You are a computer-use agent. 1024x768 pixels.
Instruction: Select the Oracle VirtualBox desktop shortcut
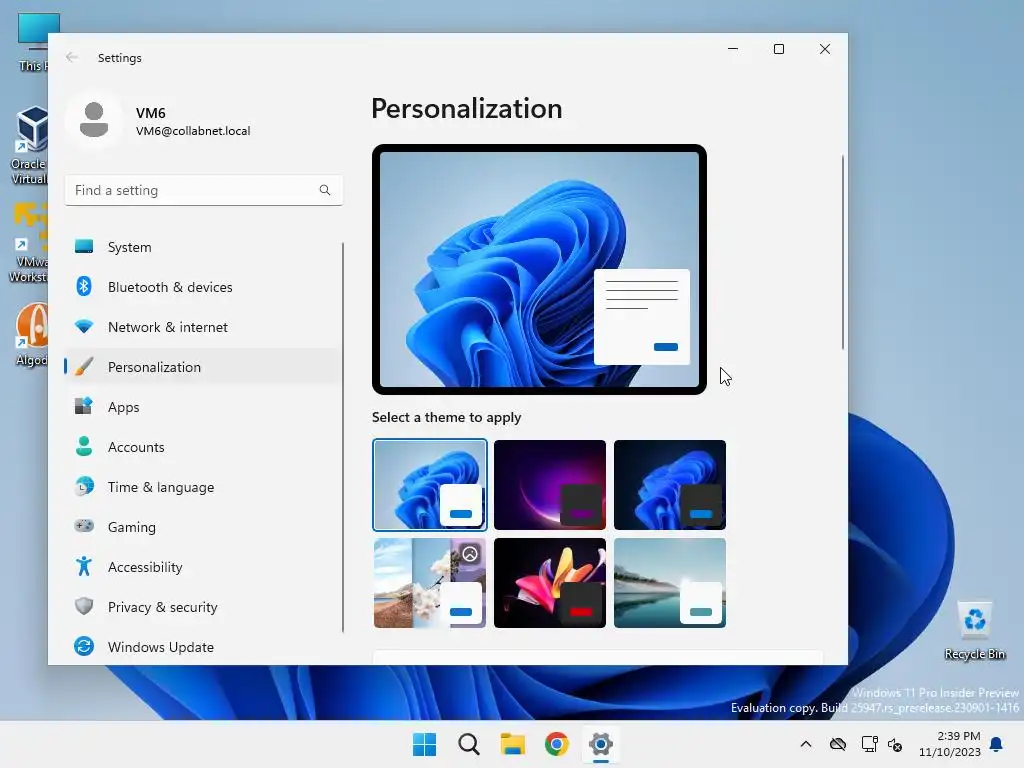(x=29, y=146)
